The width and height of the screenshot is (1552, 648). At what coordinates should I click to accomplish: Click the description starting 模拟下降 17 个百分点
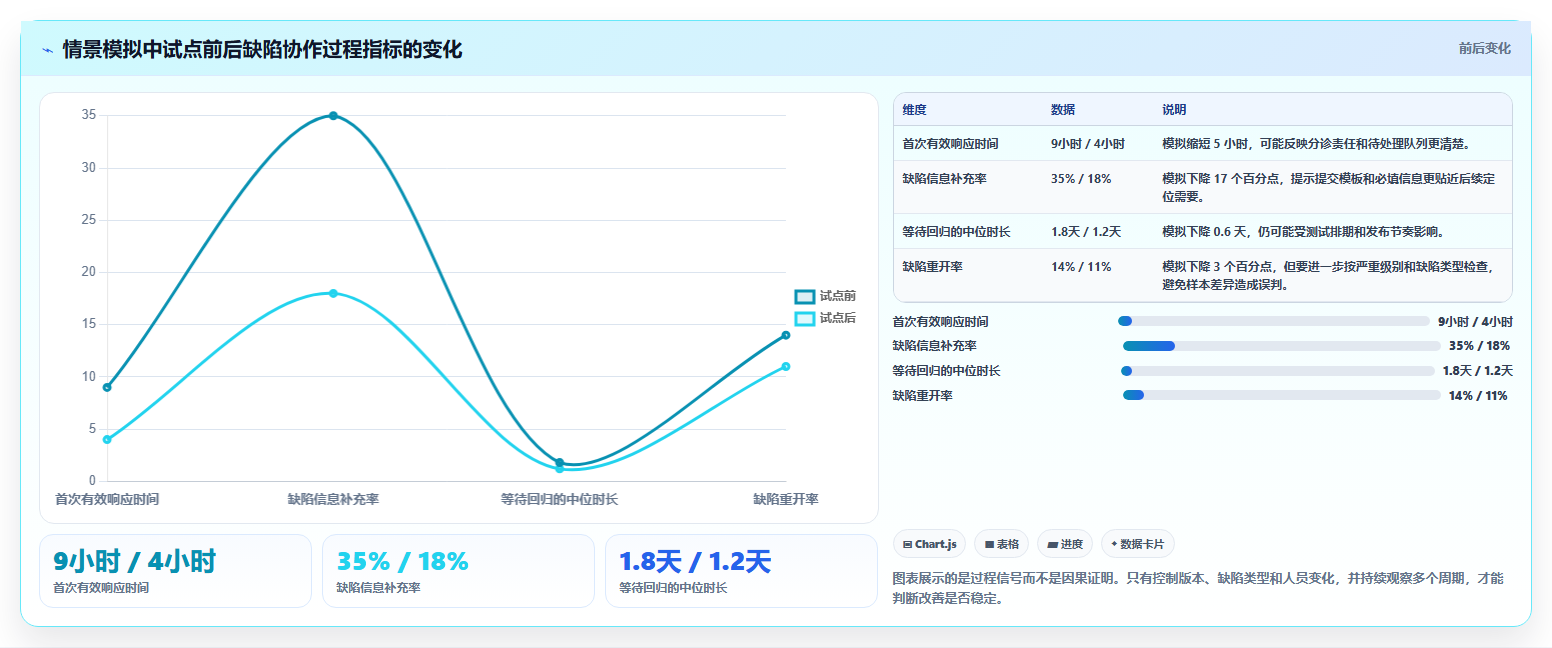coord(1329,188)
